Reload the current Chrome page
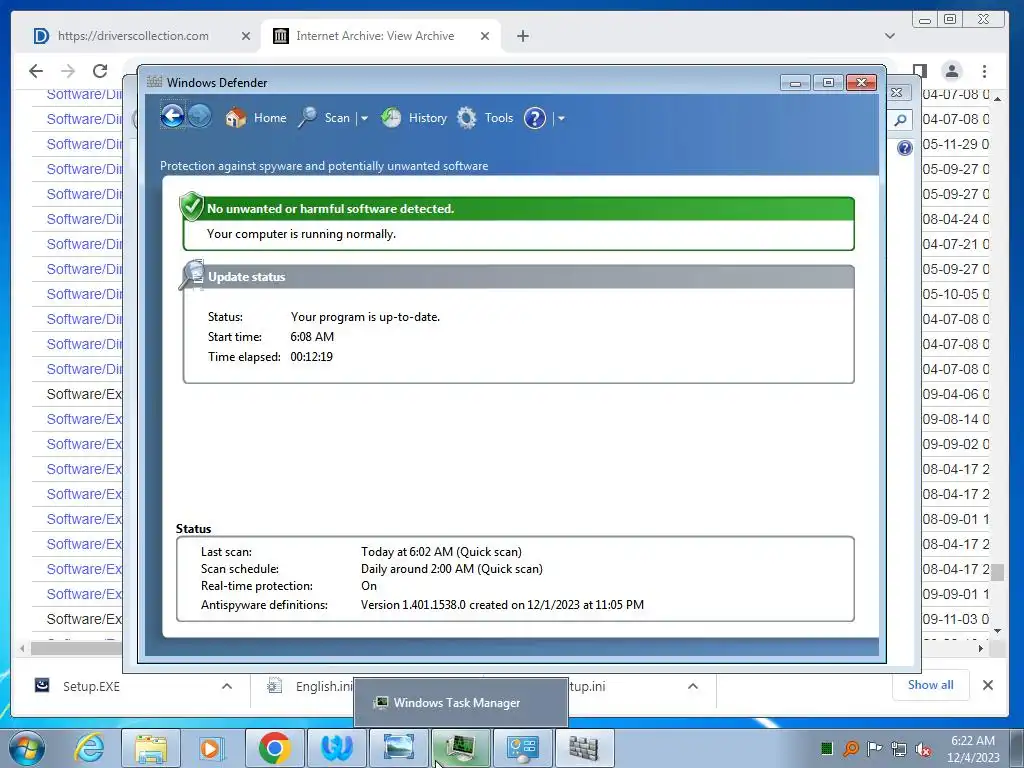Screen dimensions: 1024x768 (x=100, y=71)
